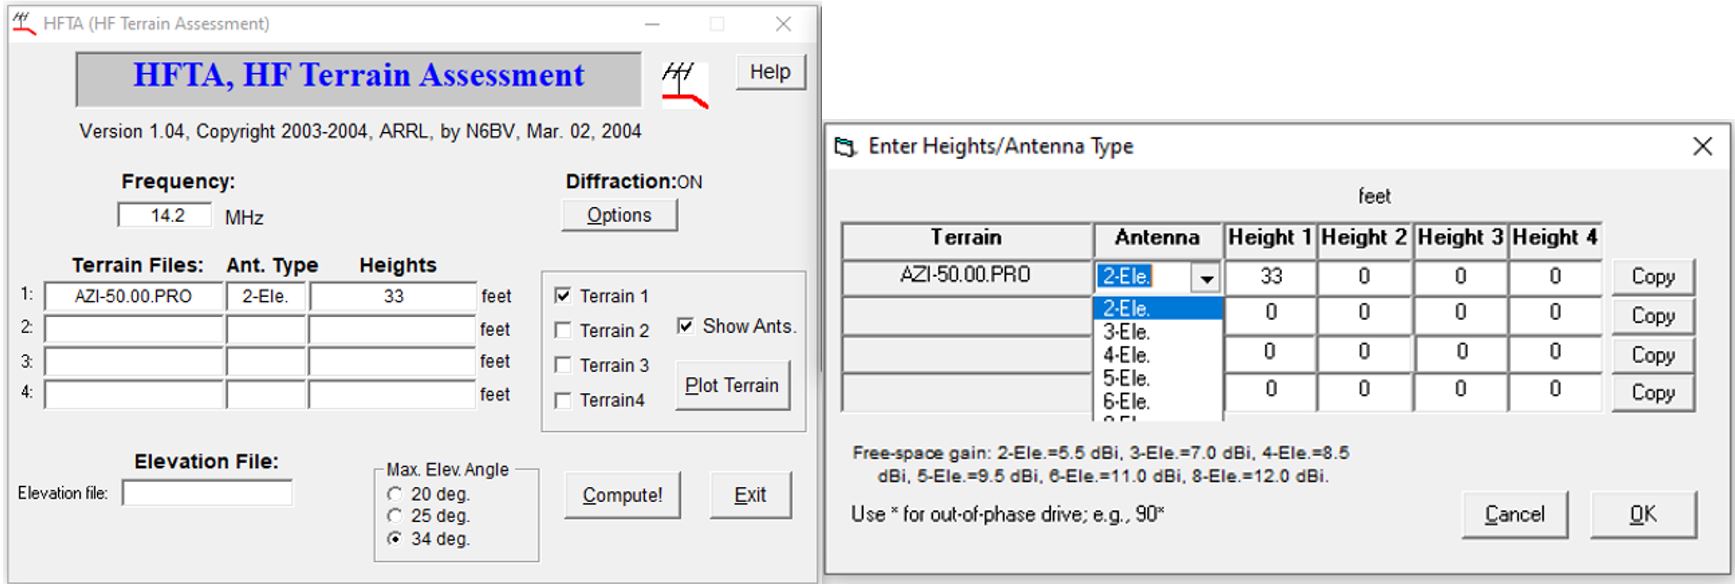Select 20 deg. max elevation angle
The width and height of the screenshot is (1735, 584).
pos(395,494)
